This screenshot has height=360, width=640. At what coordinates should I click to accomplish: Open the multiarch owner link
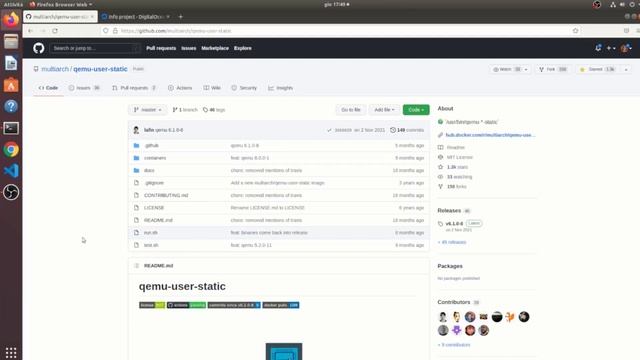[55, 69]
